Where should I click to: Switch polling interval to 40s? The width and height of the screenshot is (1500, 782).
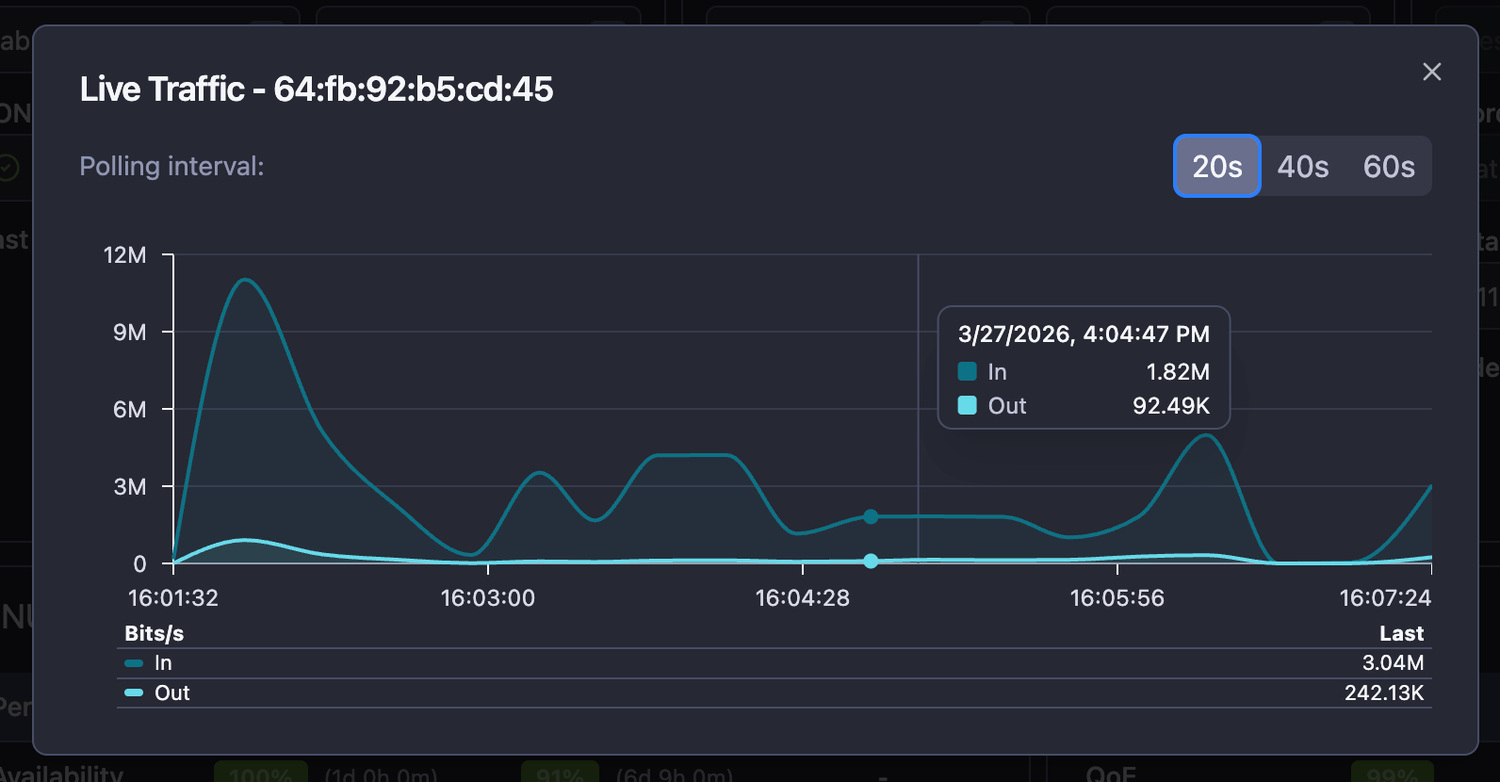[1303, 166]
